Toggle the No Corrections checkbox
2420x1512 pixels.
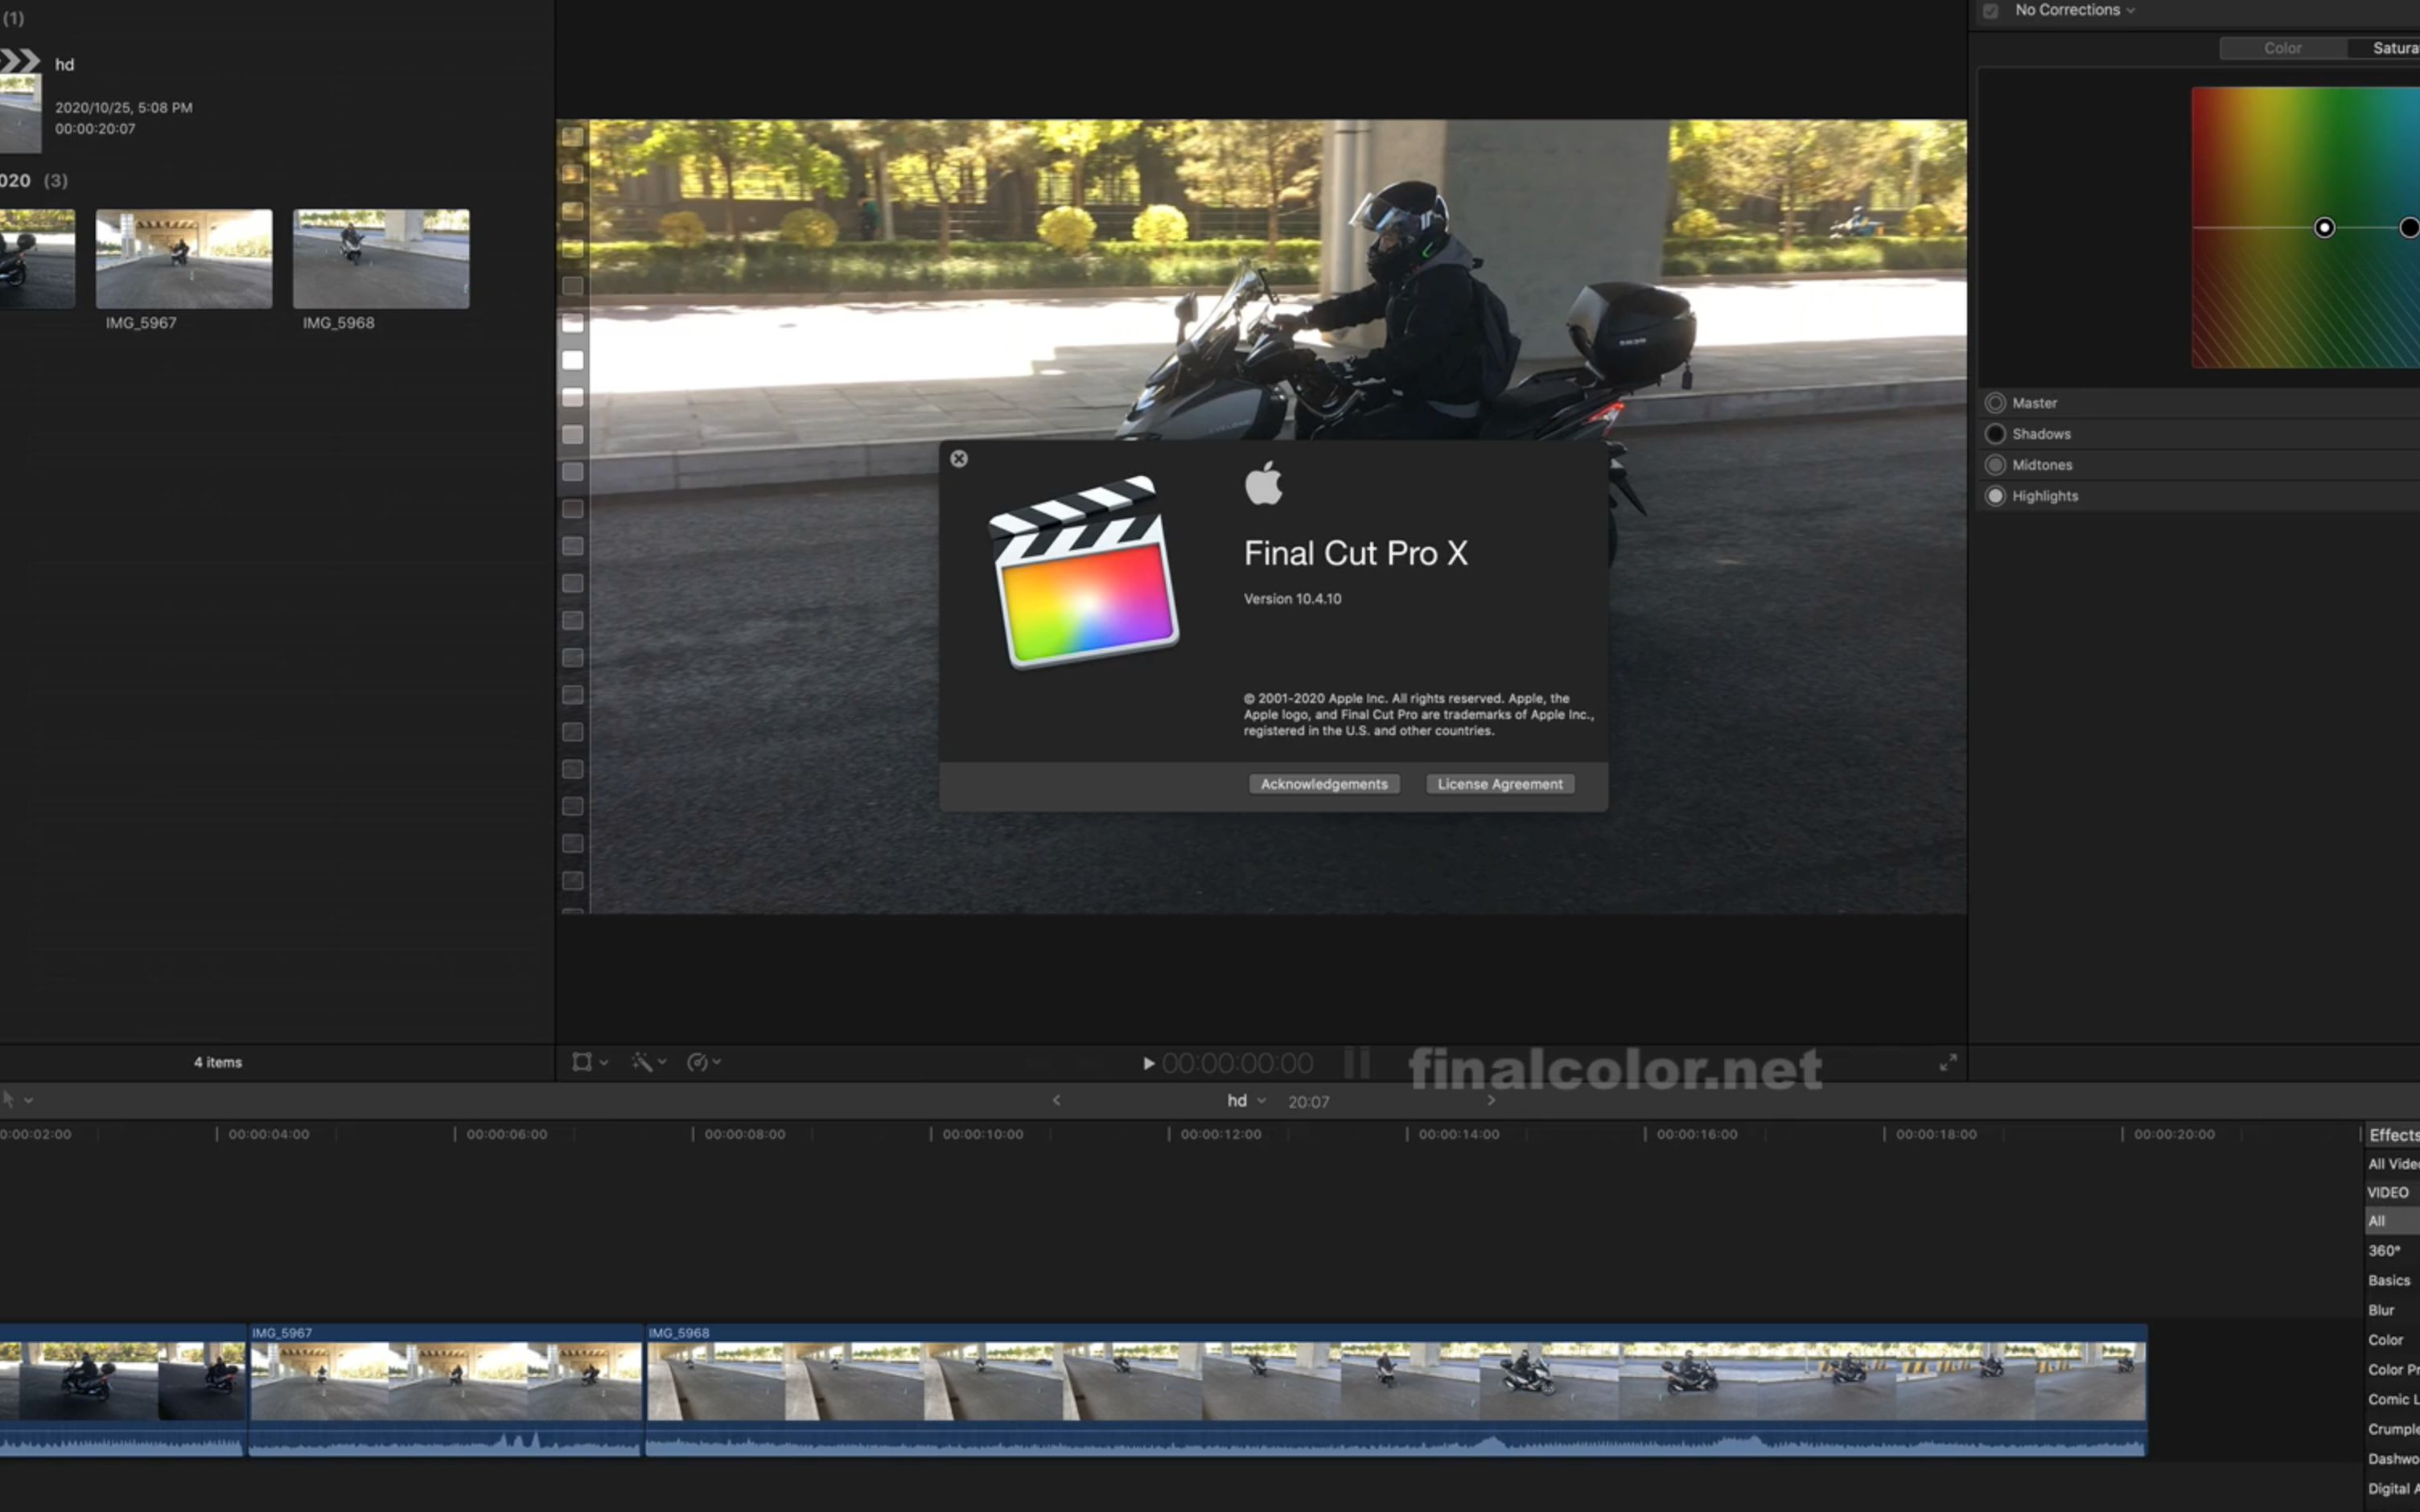point(1991,11)
